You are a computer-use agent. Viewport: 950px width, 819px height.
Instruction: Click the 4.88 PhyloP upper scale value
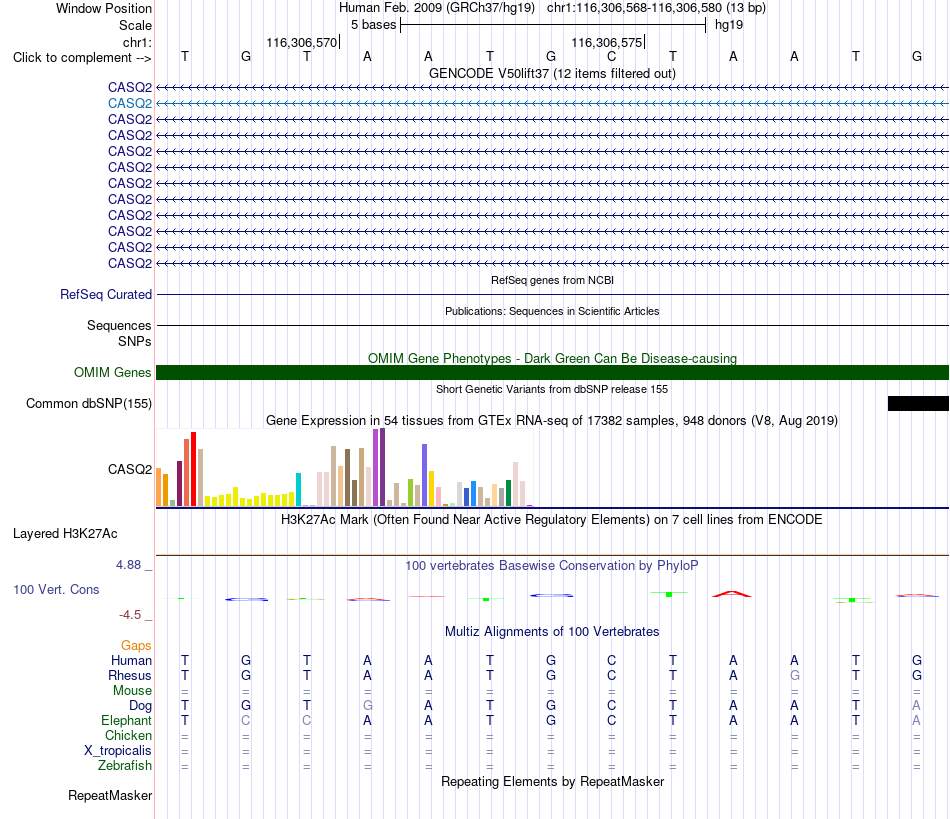click(x=128, y=565)
